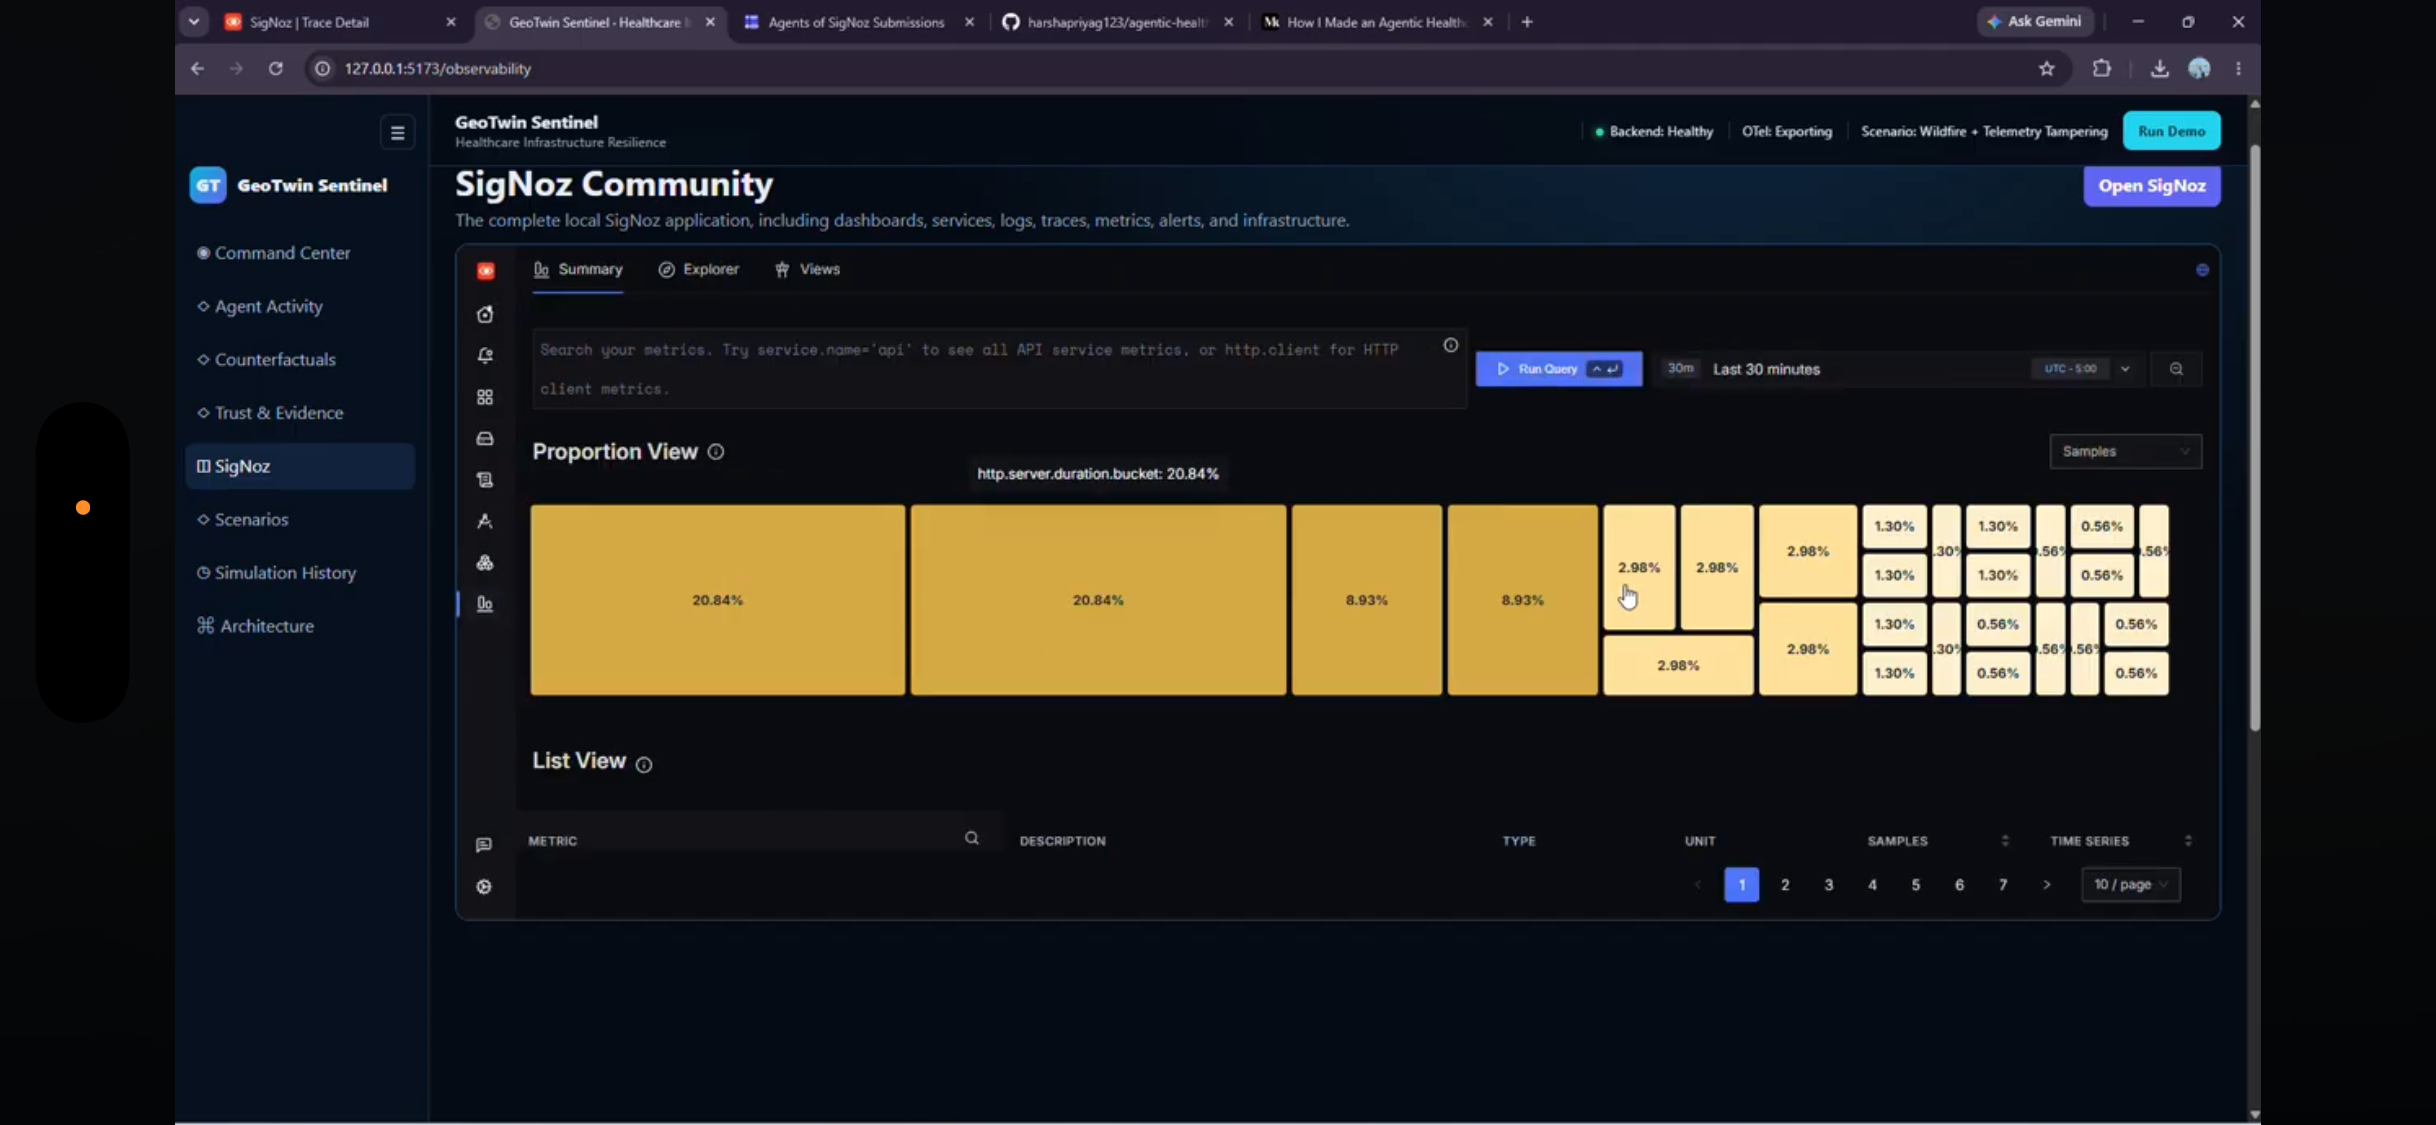The image size is (2436, 1125).
Task: Switch to the Summary tab
Action: [x=578, y=269]
